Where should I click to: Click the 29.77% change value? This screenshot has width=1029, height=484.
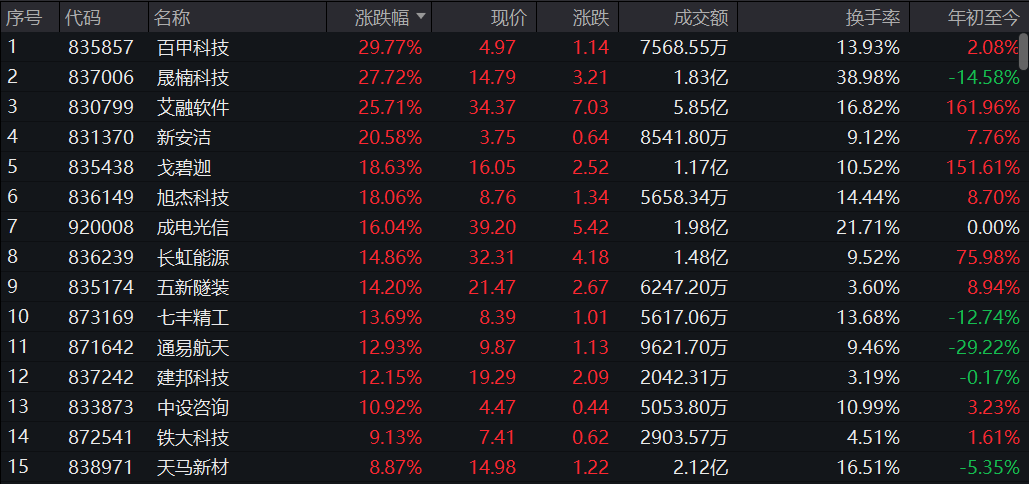[x=390, y=47]
